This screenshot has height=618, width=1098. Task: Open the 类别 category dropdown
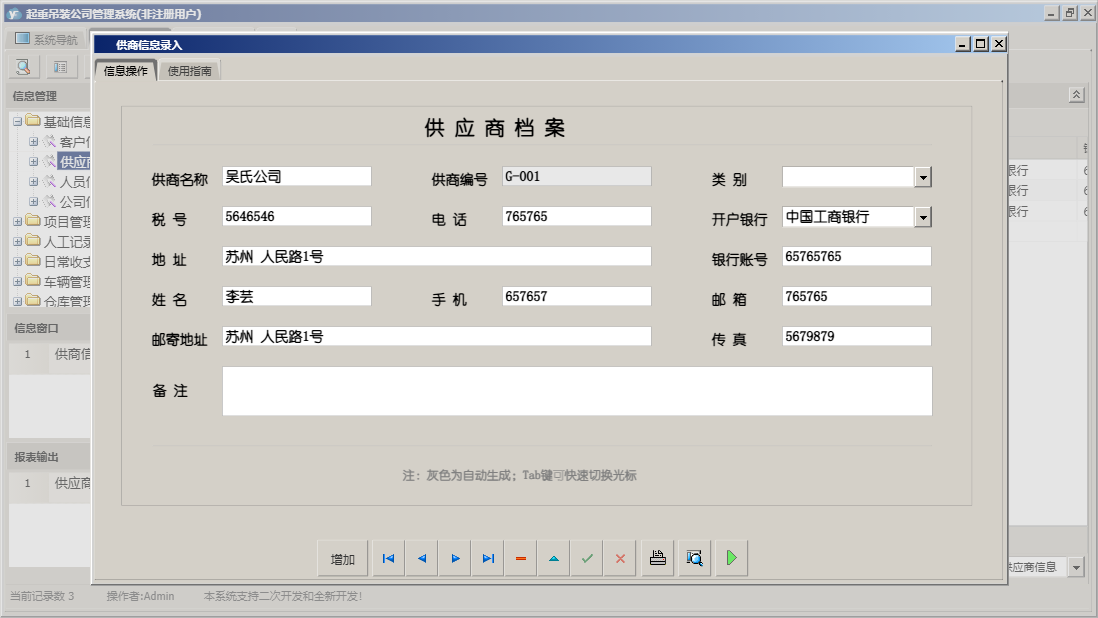(x=923, y=177)
